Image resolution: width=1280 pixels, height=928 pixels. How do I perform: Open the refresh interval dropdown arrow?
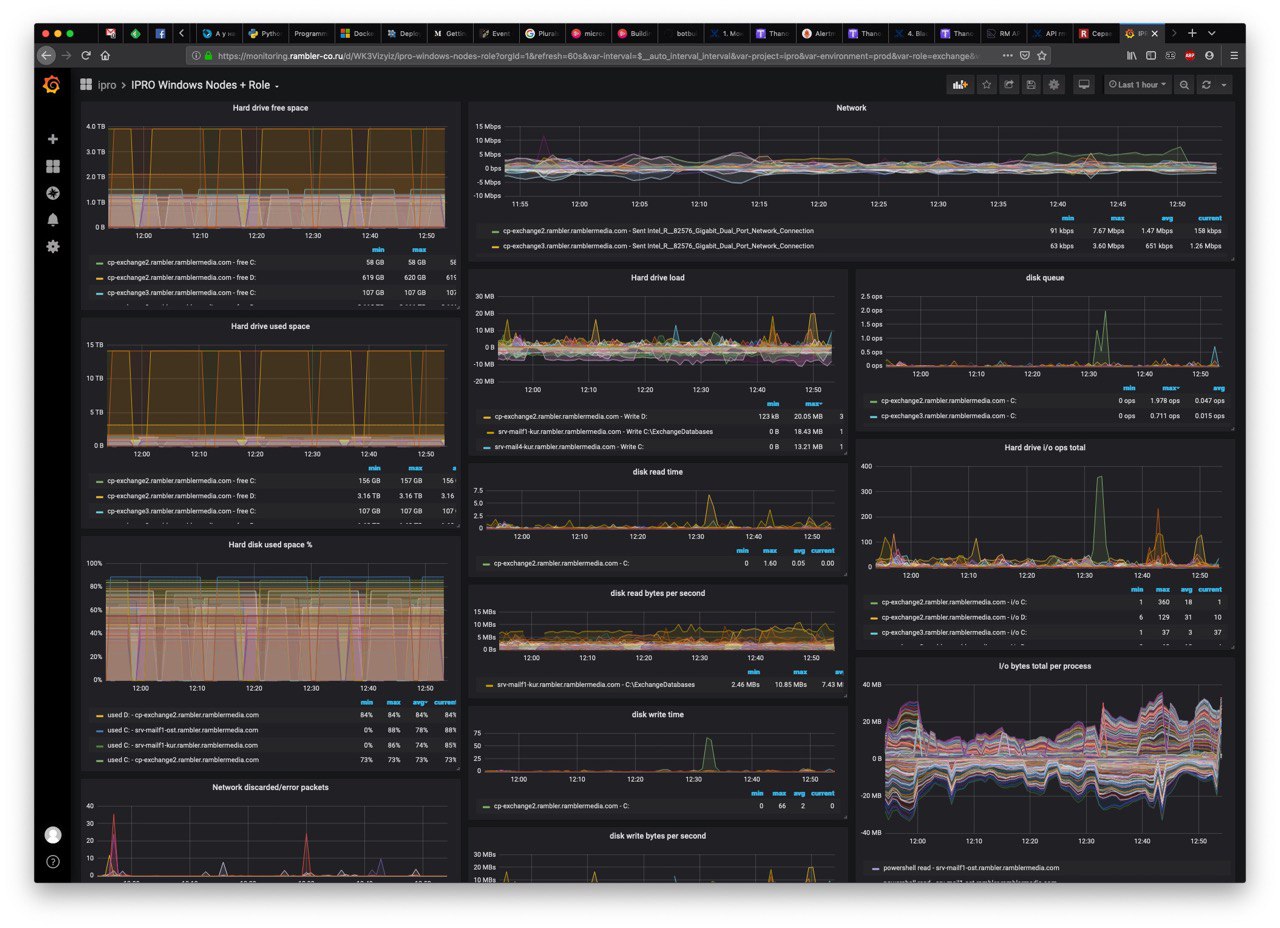pos(1223,85)
